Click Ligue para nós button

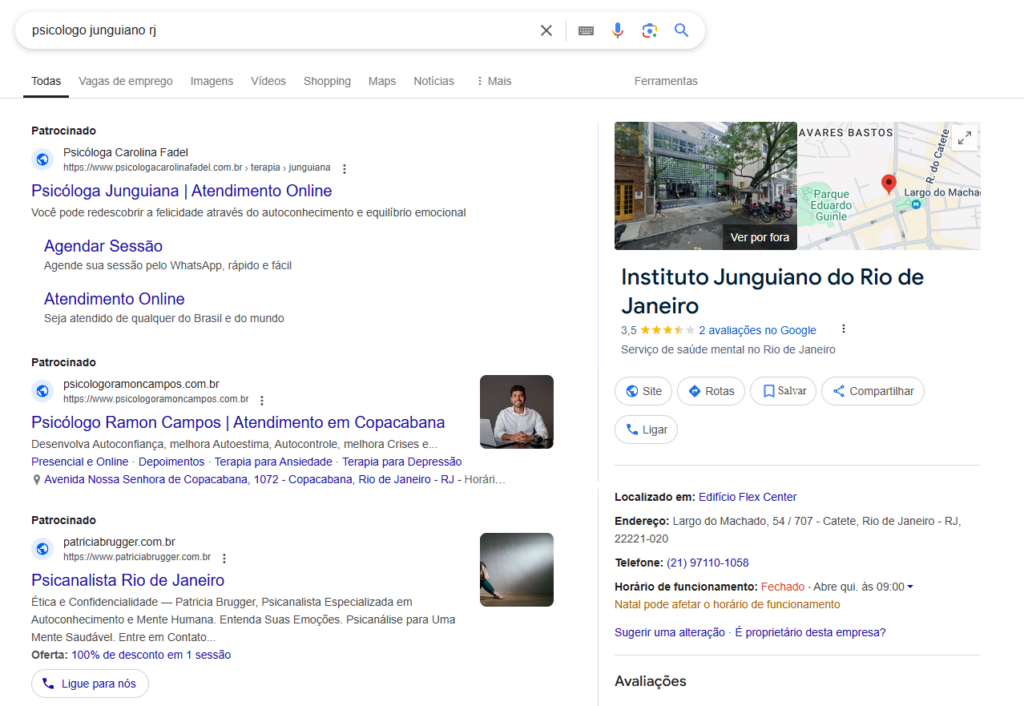click(x=89, y=684)
